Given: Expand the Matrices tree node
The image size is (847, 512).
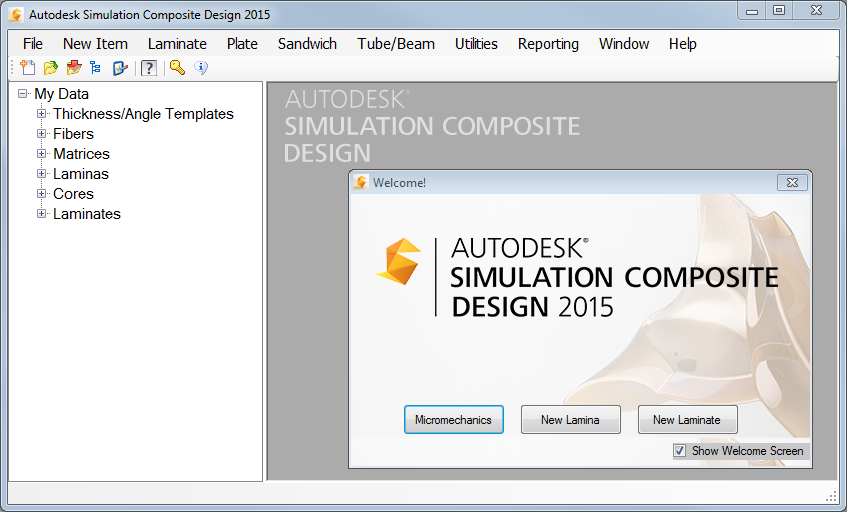Looking at the screenshot, I should 41,153.
